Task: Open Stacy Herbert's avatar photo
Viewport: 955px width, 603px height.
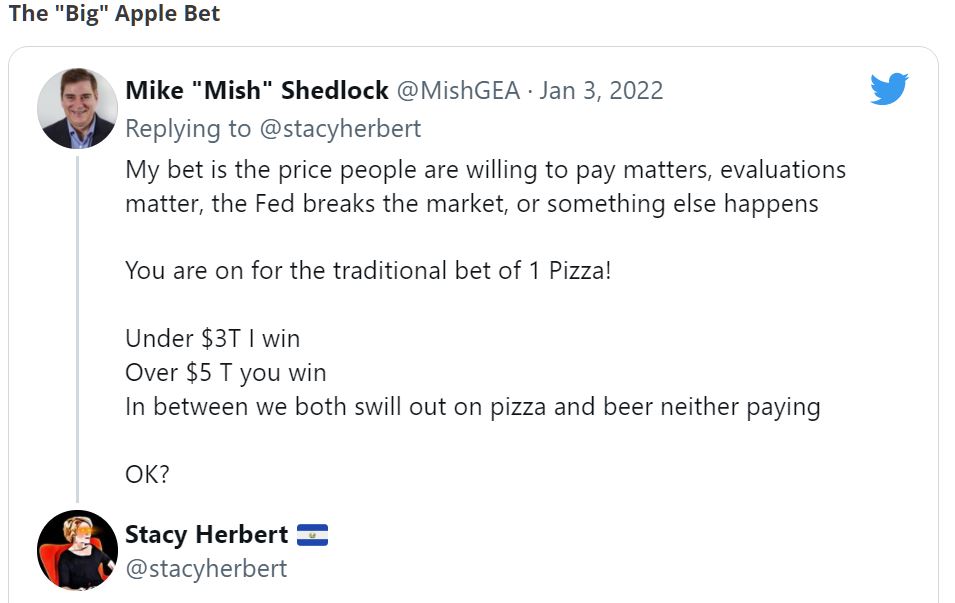Action: 77,550
